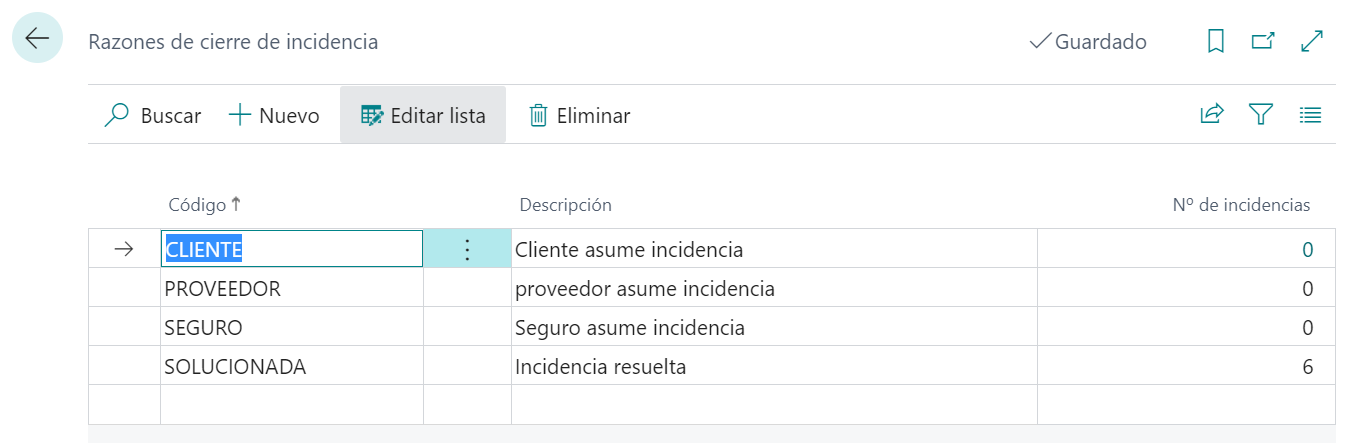Show more options for CLIENTE row
This screenshot has height=443, width=1349.
click(467, 249)
